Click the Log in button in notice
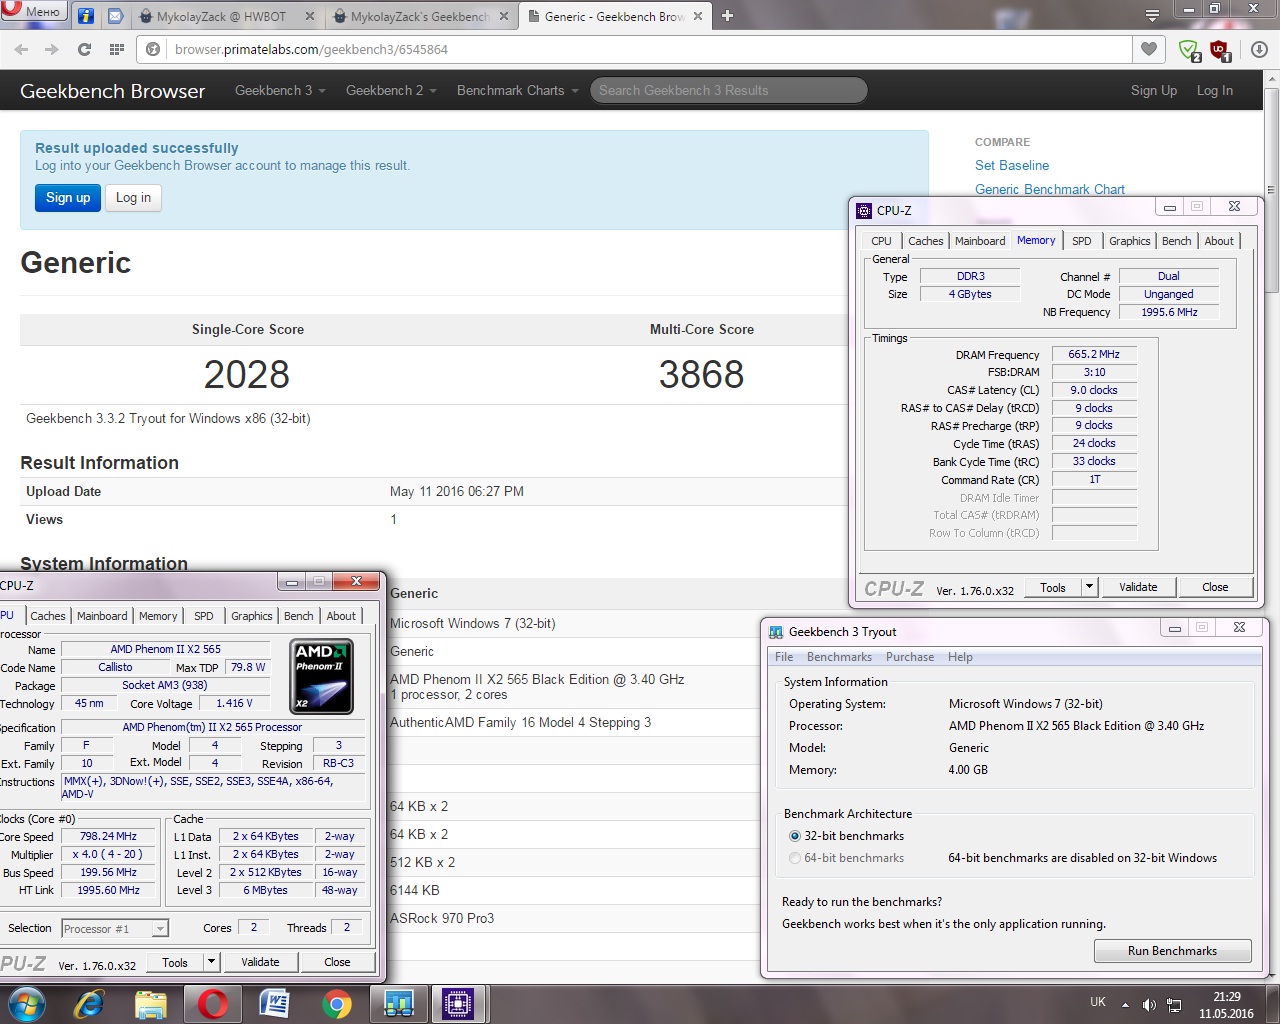The width and height of the screenshot is (1280, 1024). [x=133, y=198]
